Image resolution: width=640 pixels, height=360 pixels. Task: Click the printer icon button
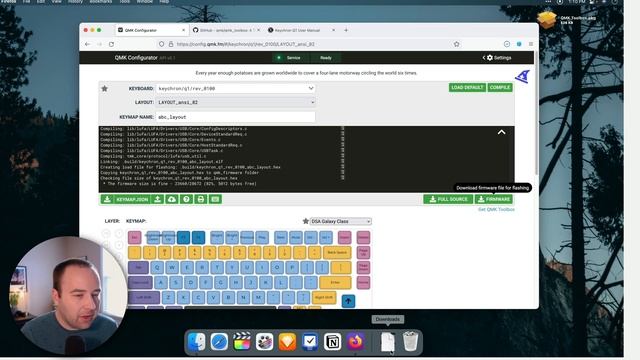(201, 199)
